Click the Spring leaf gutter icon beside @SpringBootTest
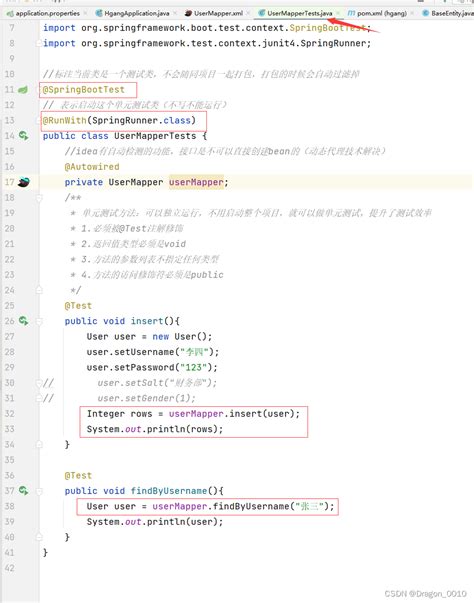The height and width of the screenshot is (603, 474). [x=23, y=90]
